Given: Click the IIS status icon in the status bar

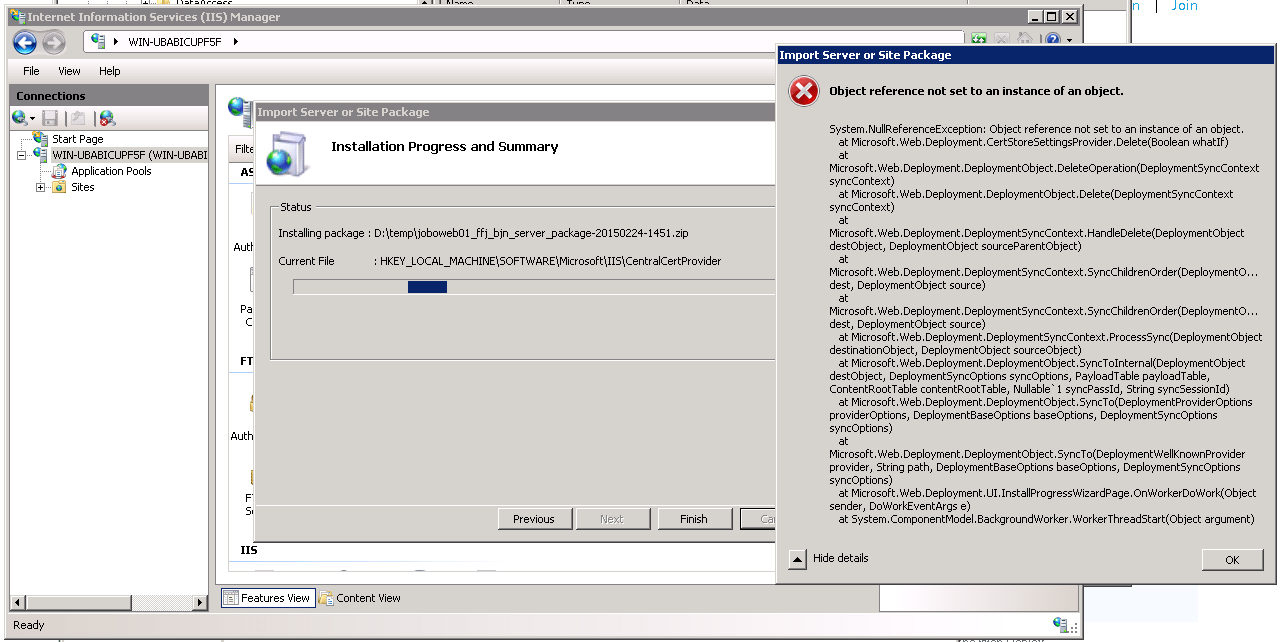Looking at the screenshot, I should [x=1062, y=625].
